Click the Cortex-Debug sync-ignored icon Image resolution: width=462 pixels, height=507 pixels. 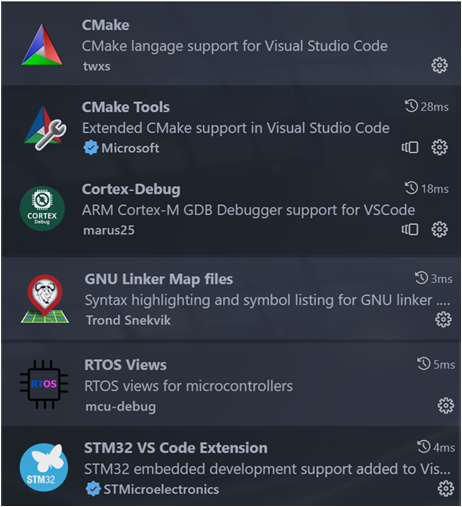tap(410, 229)
